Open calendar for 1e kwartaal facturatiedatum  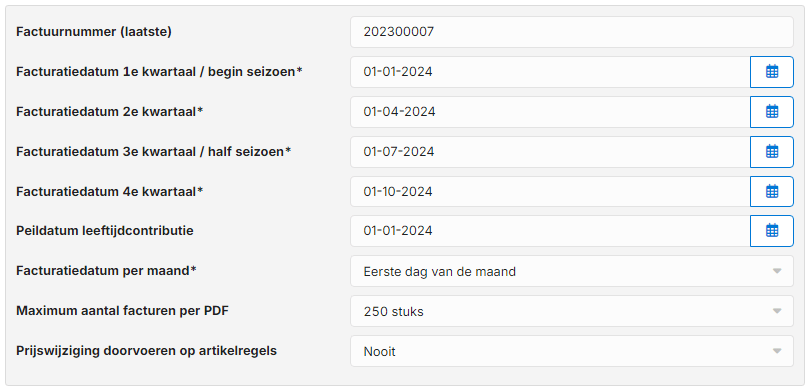point(772,72)
